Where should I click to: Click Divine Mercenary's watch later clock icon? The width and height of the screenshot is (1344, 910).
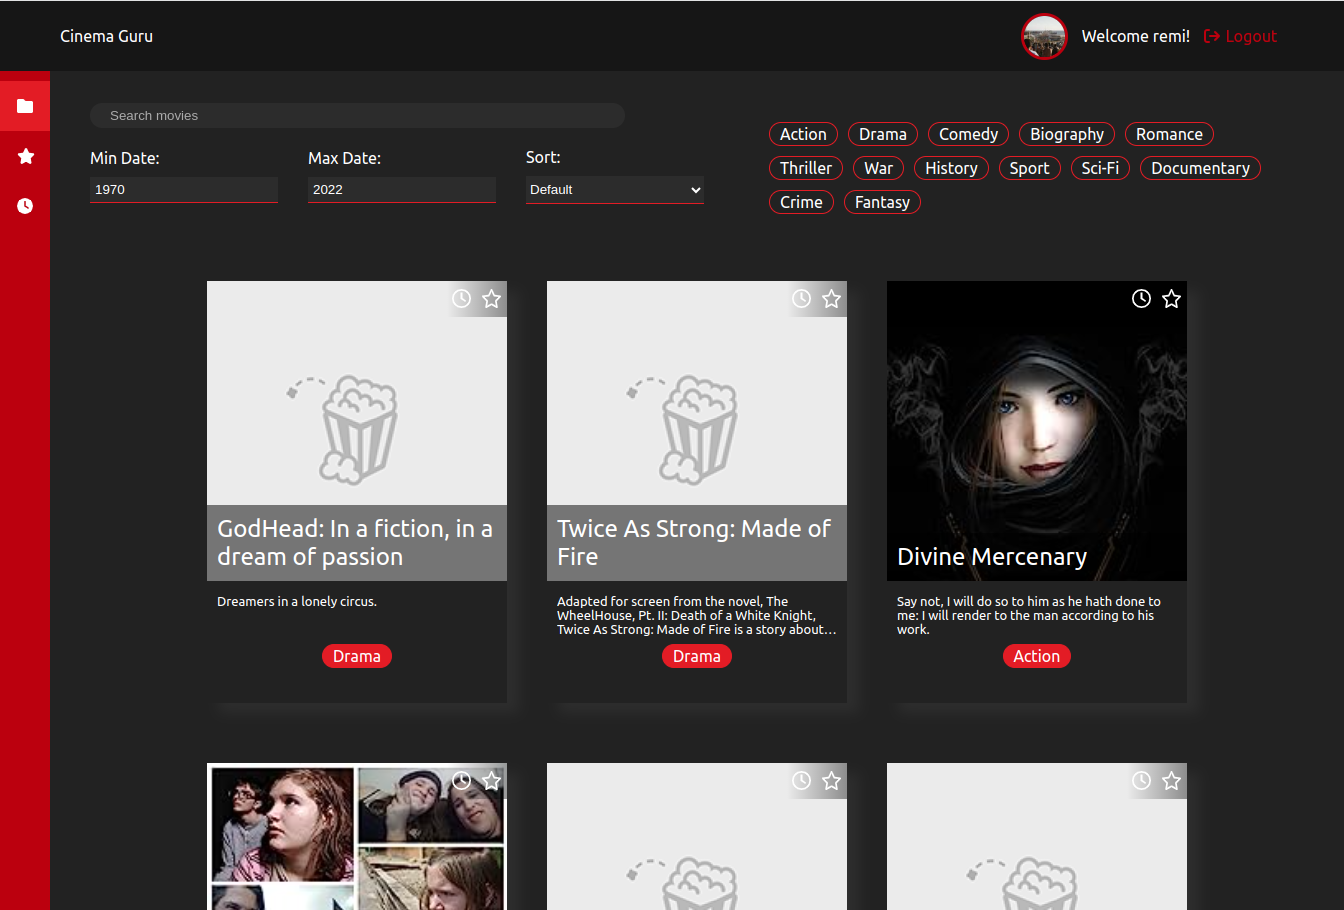pyautogui.click(x=1141, y=298)
